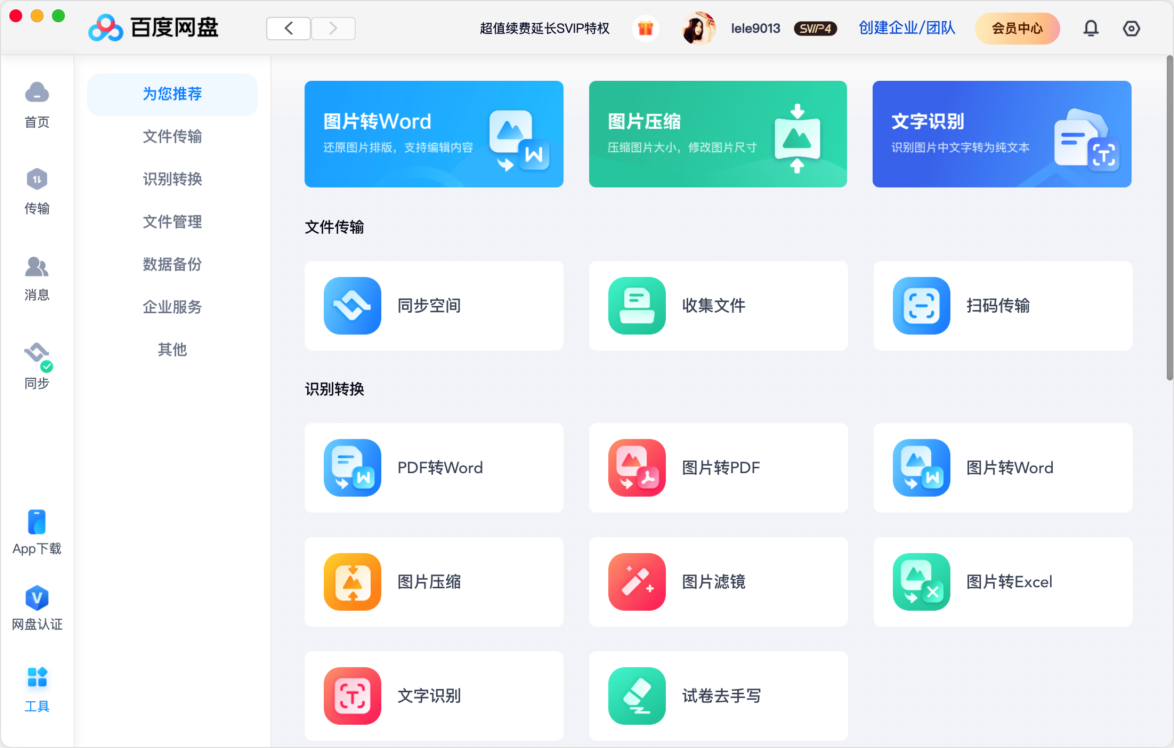Select the 数据备份 category tab

172,264
